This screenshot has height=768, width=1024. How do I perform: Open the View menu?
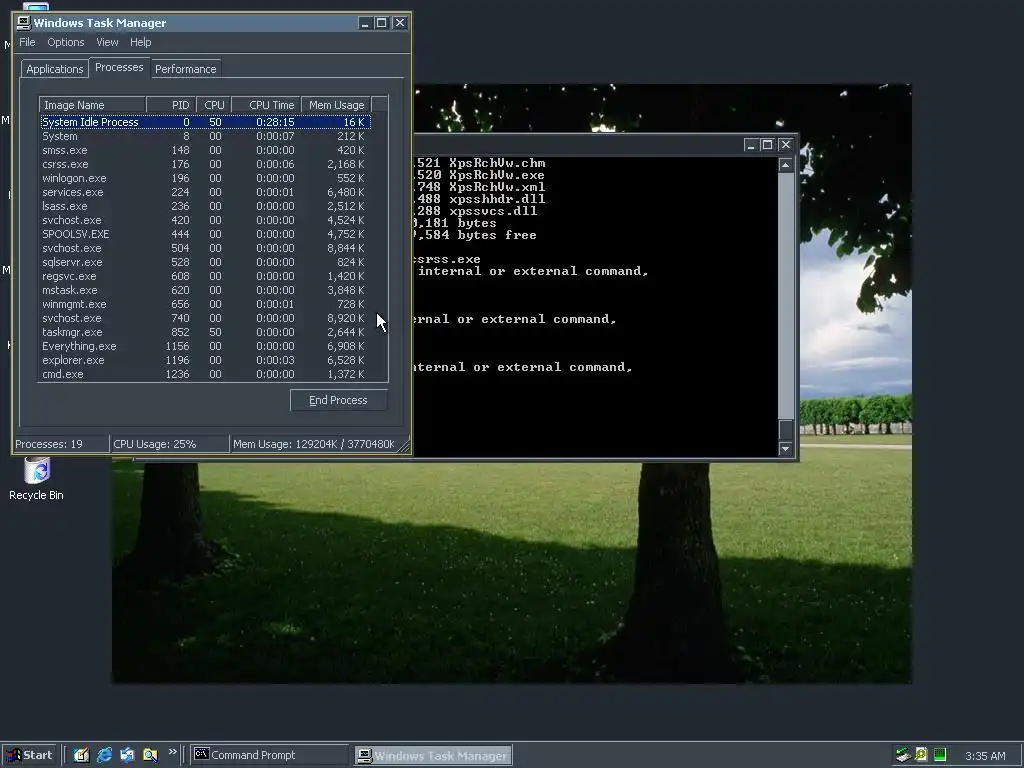pos(107,42)
